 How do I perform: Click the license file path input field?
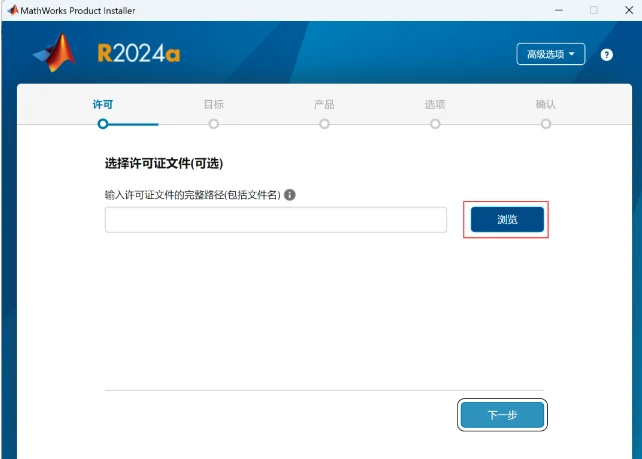pos(276,220)
